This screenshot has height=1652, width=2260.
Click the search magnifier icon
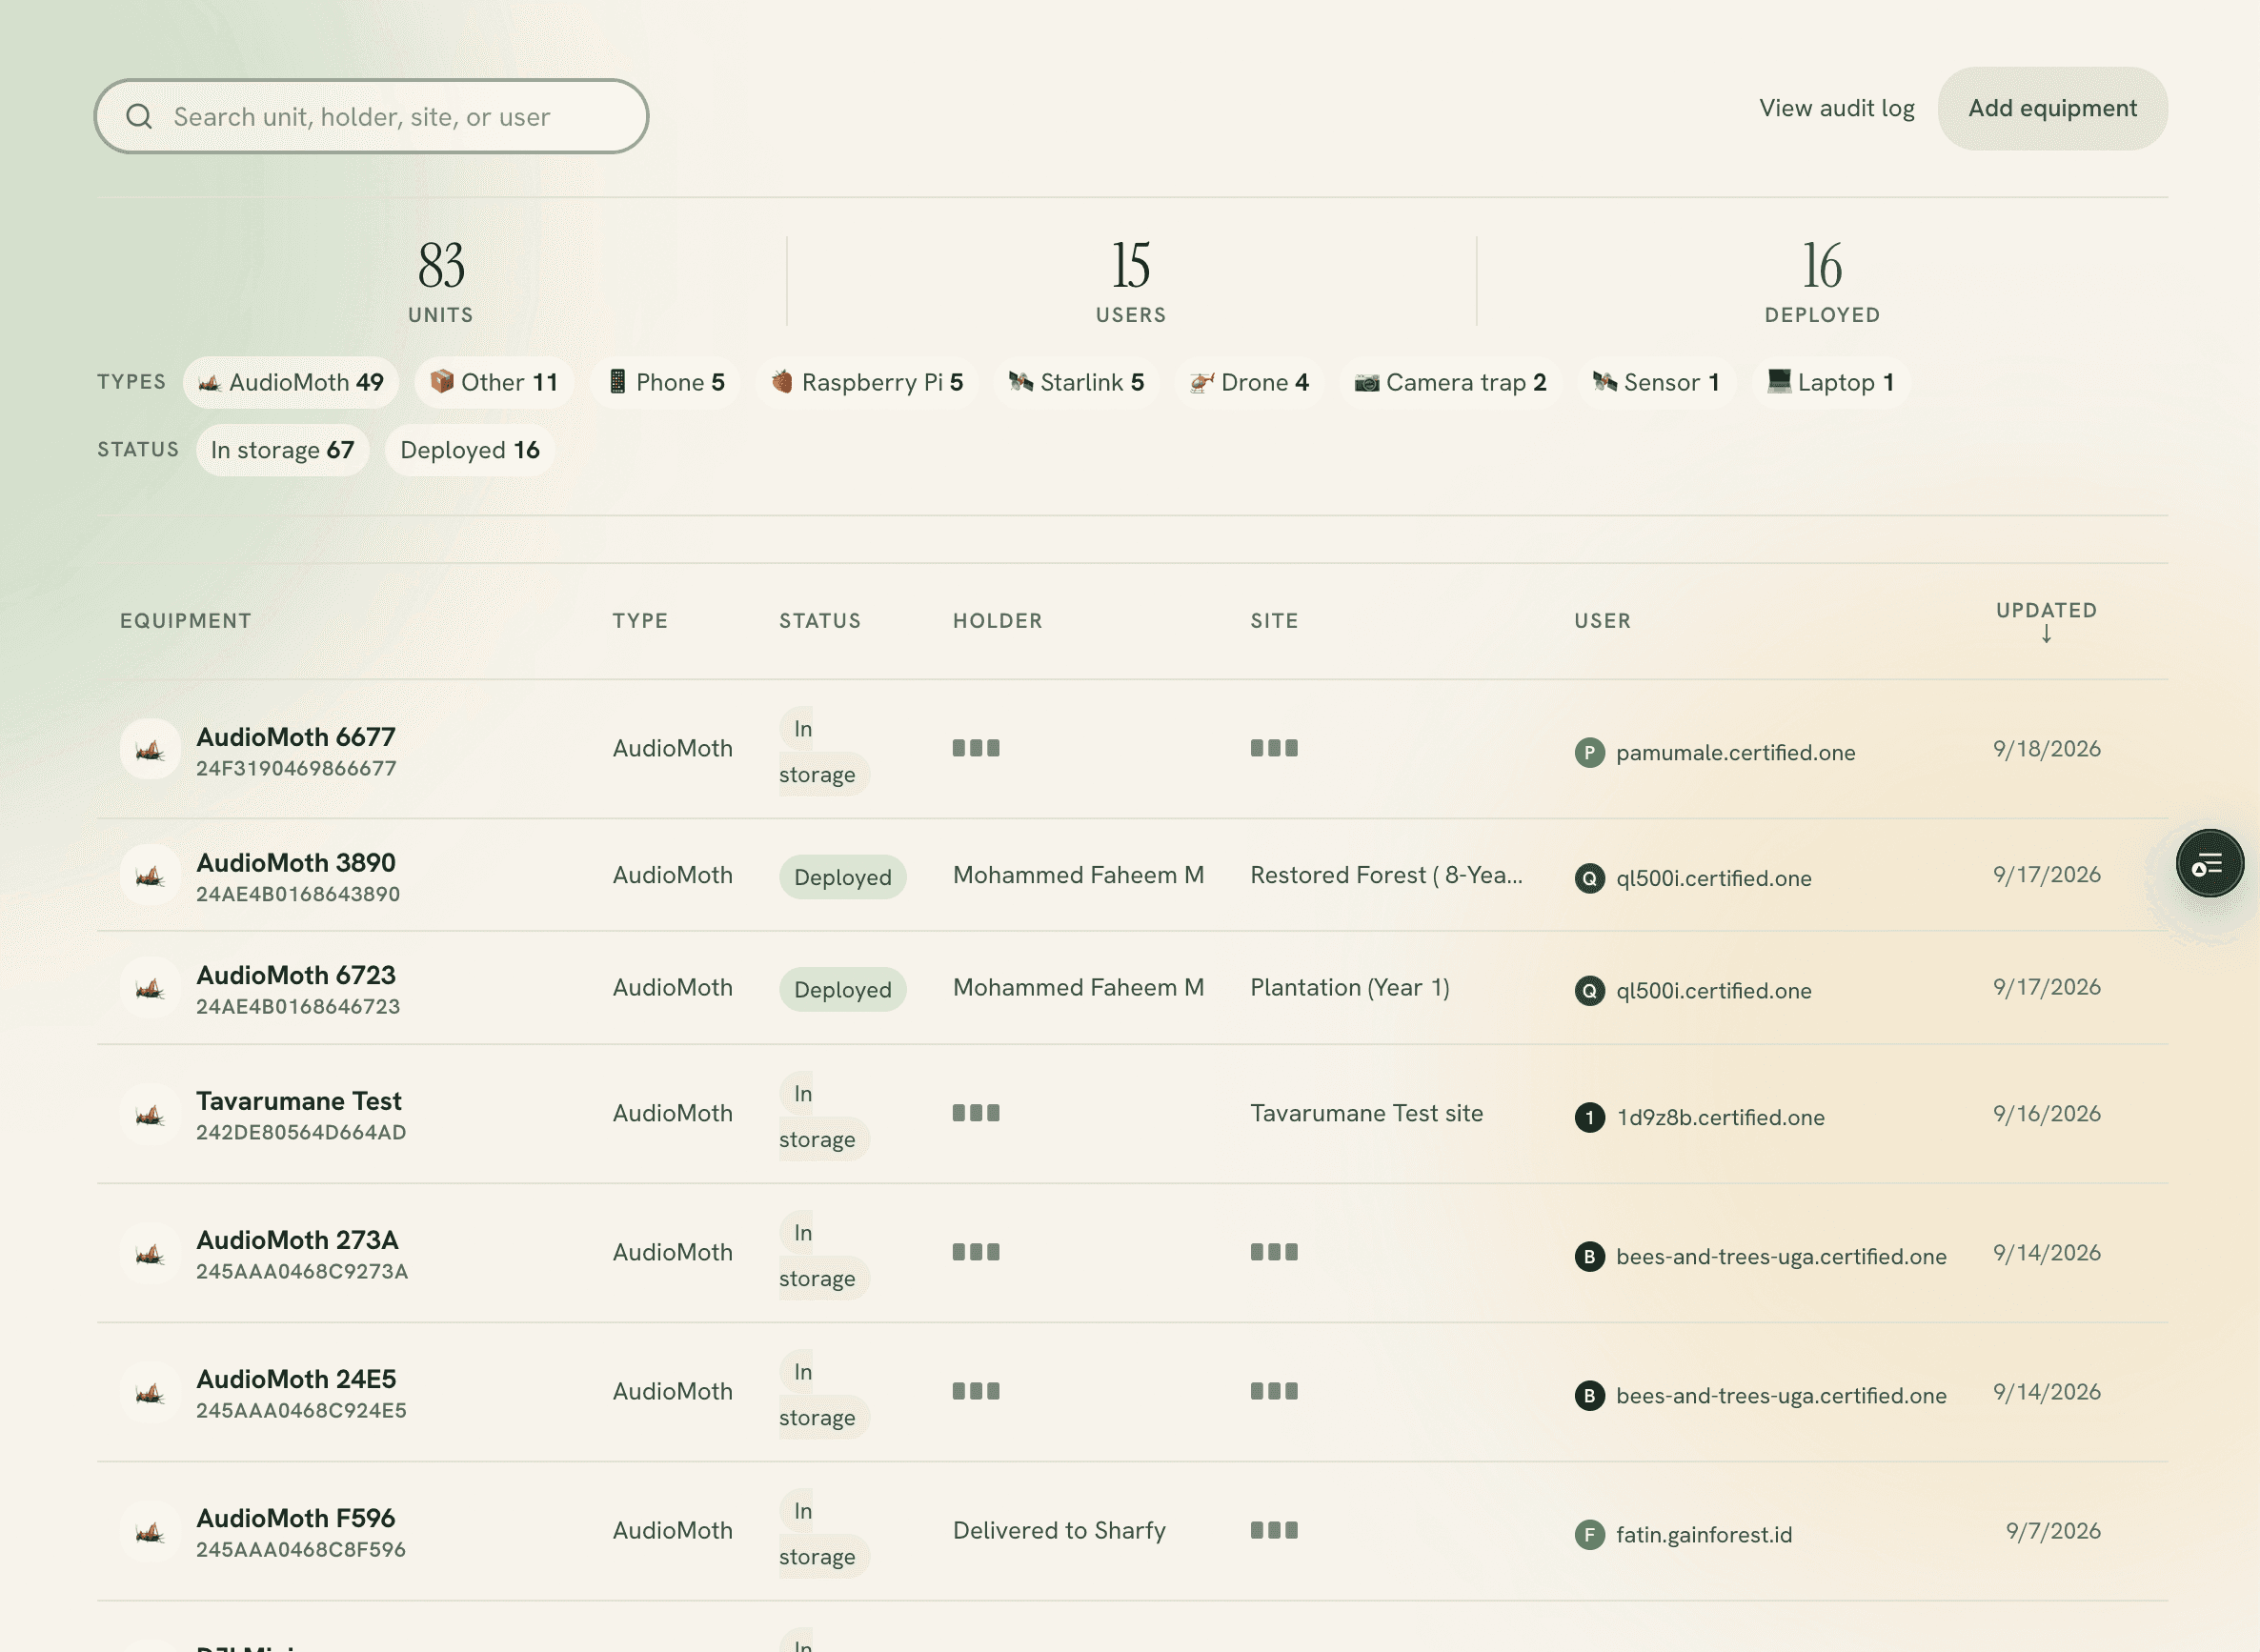point(140,117)
